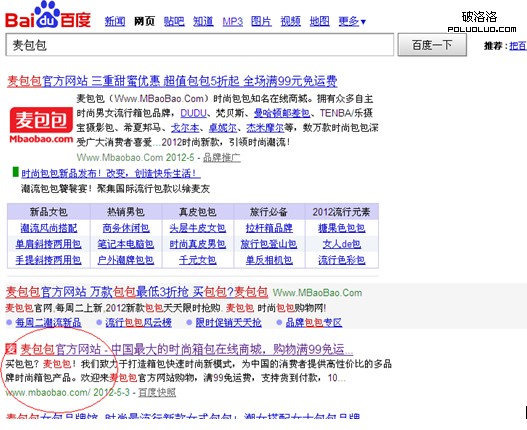
Task: Focus the search box containing 麦包包
Action: [200, 45]
